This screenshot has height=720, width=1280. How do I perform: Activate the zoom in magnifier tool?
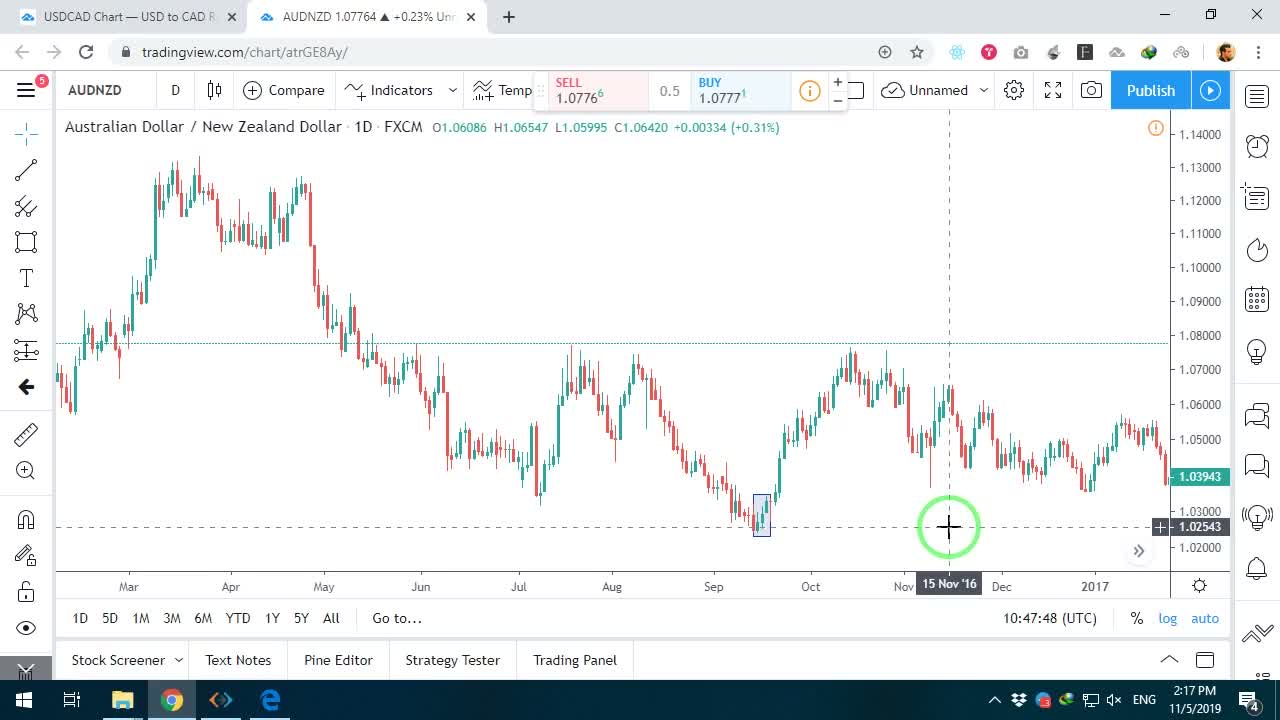pyautogui.click(x=26, y=471)
